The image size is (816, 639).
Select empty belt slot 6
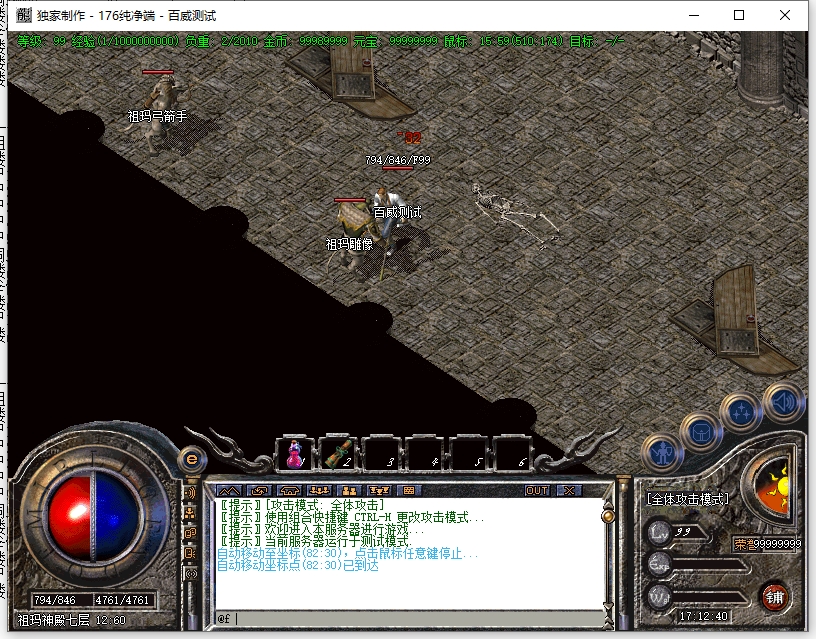coord(513,454)
